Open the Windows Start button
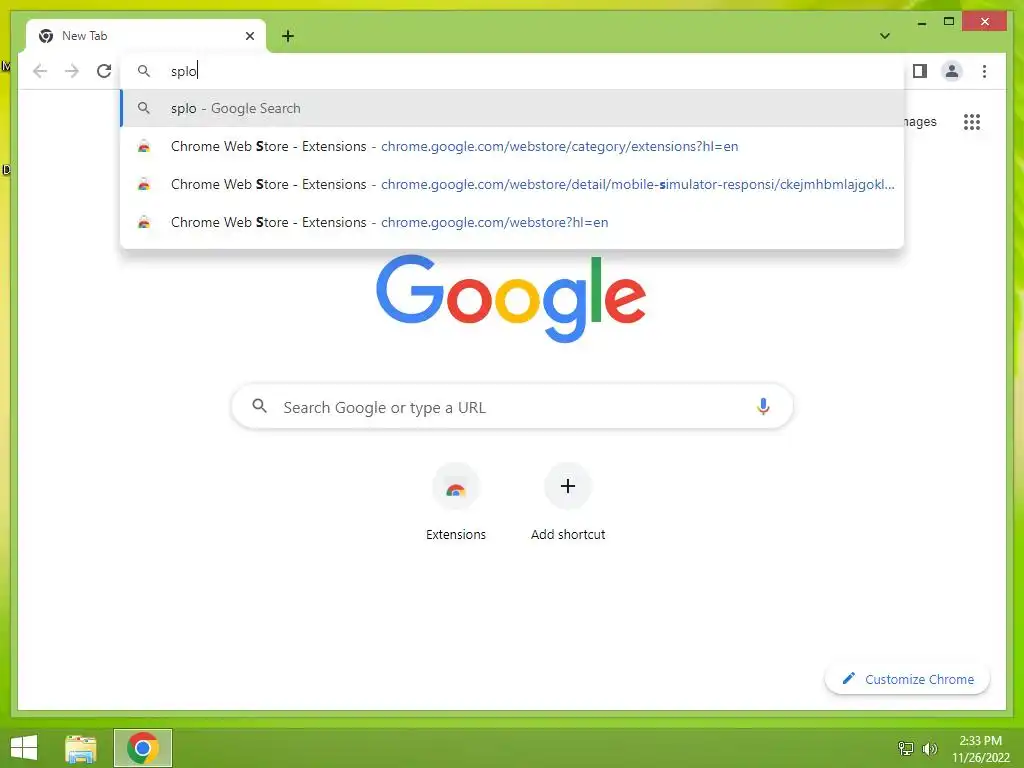The height and width of the screenshot is (768, 1024). [x=24, y=748]
